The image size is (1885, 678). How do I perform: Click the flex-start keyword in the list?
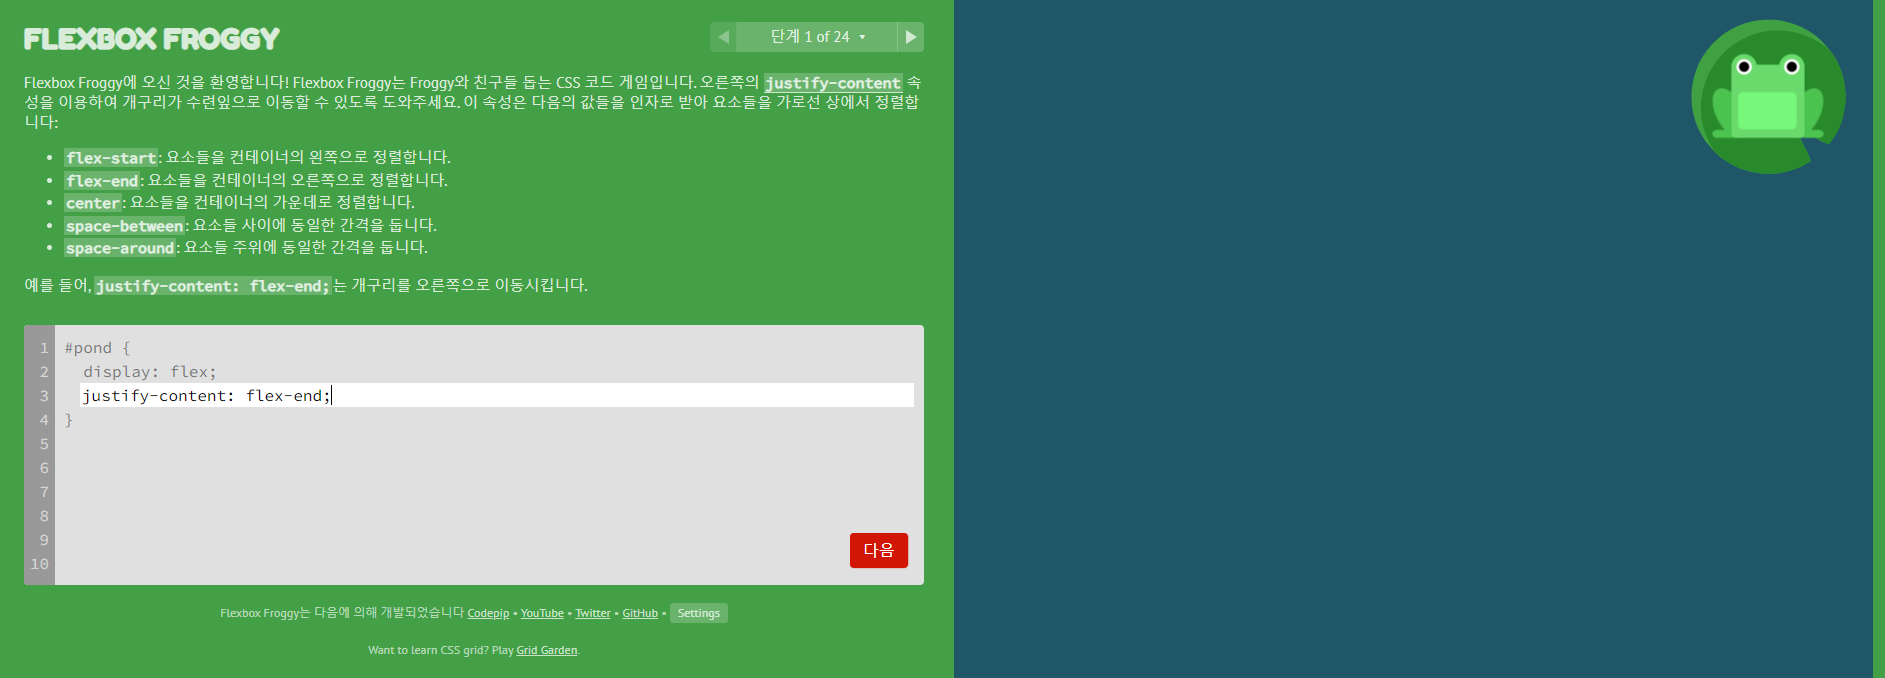tap(111, 158)
